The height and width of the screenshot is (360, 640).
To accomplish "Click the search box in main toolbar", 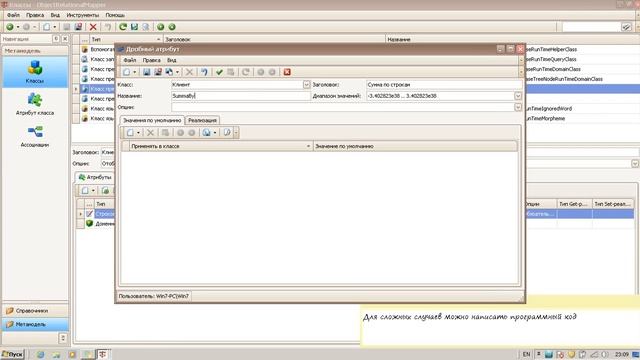I will [591, 27].
